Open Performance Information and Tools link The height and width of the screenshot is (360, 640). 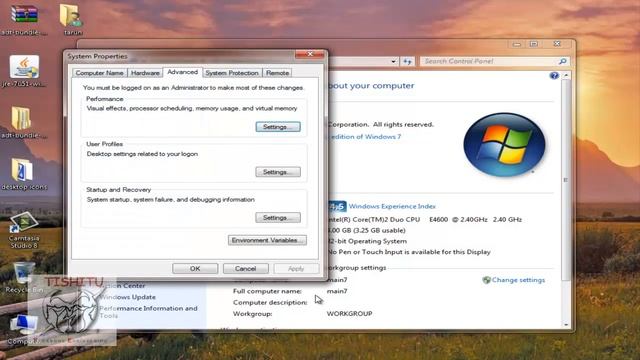(x=148, y=312)
